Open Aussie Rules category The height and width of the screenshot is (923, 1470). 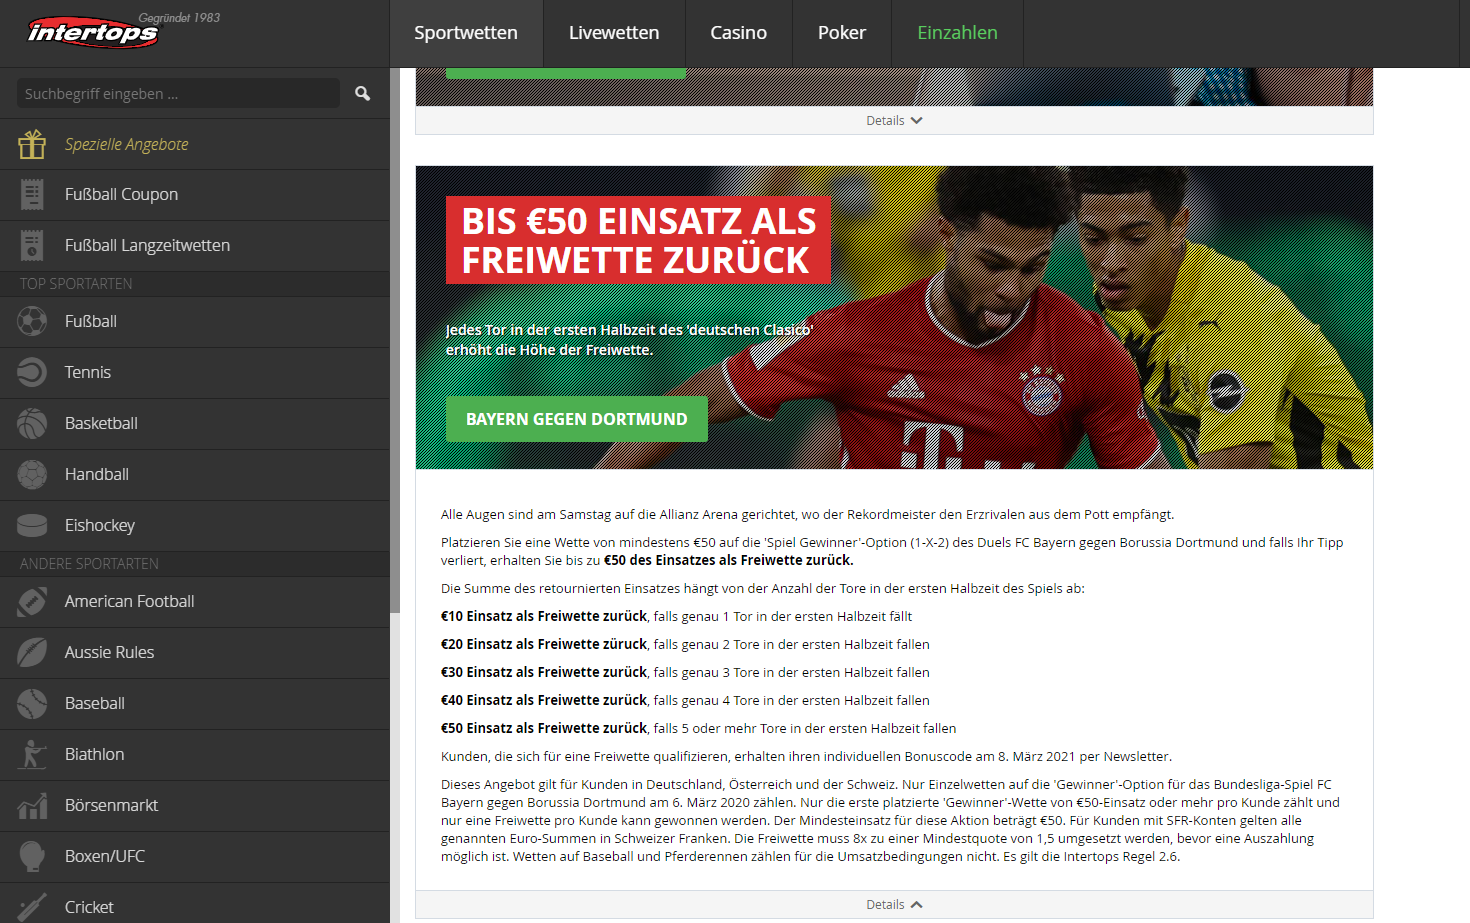point(194,652)
